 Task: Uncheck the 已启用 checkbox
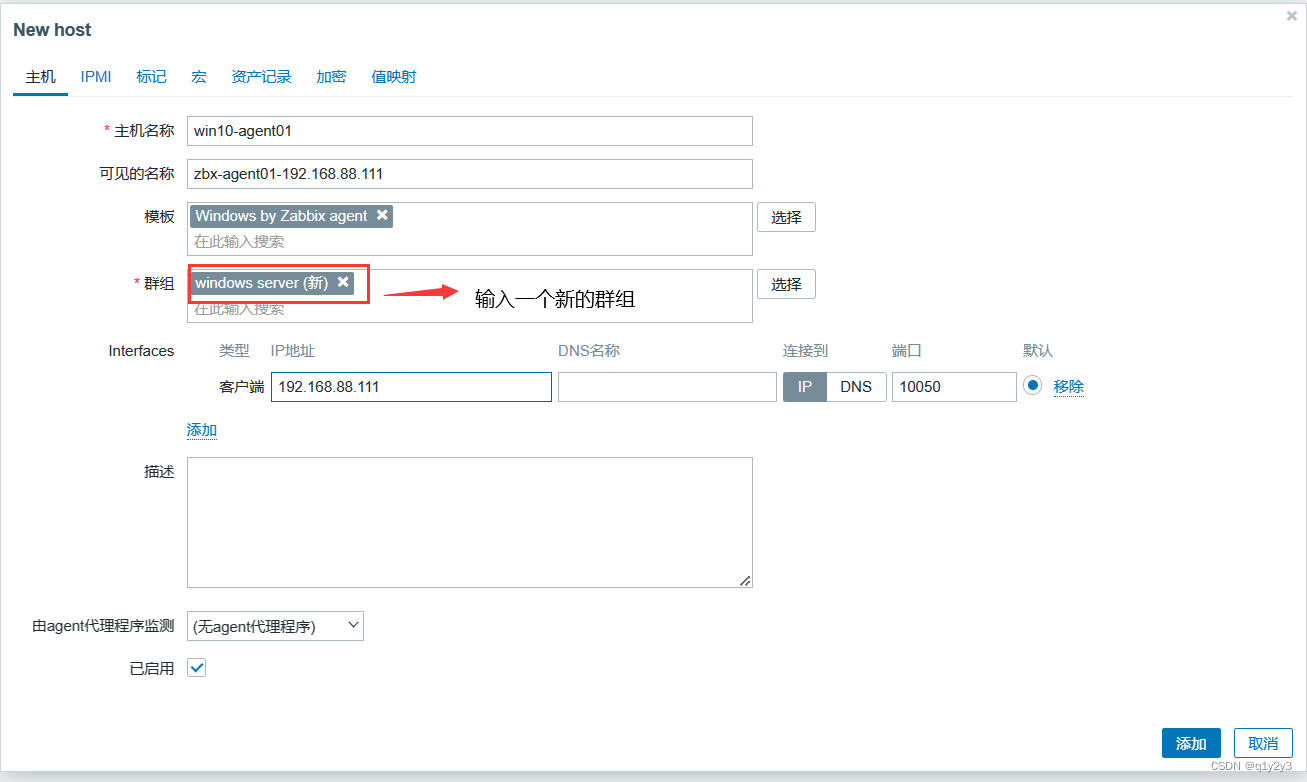pos(196,667)
